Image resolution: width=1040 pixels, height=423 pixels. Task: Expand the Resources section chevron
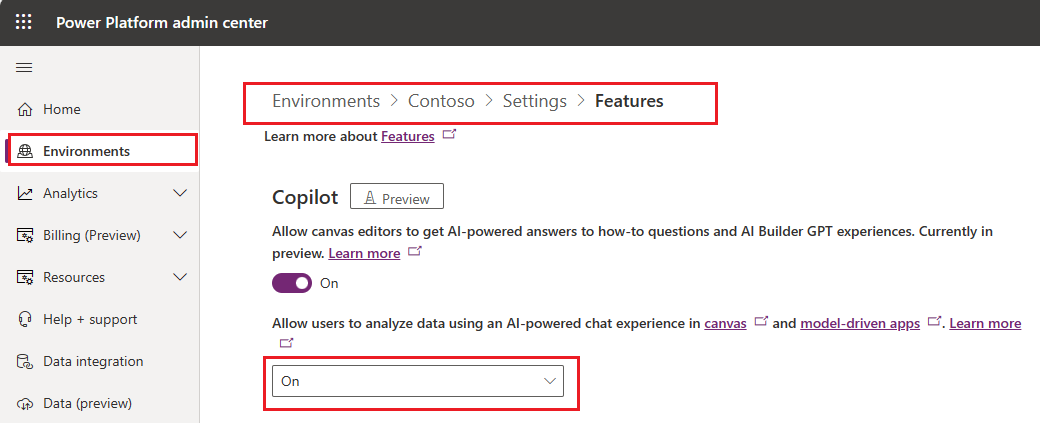pyautogui.click(x=180, y=277)
